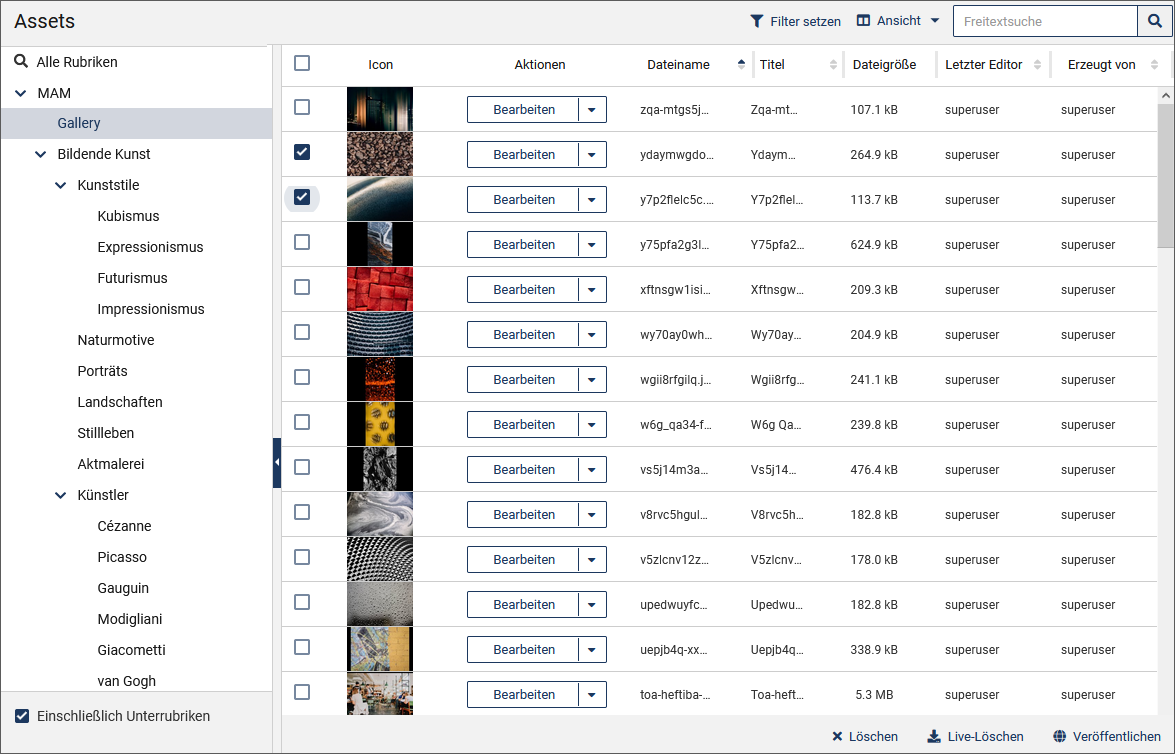Screen dimensions: 1175x754
Task: Sort by Erzeugt von column arrows
Action: 1154,64
